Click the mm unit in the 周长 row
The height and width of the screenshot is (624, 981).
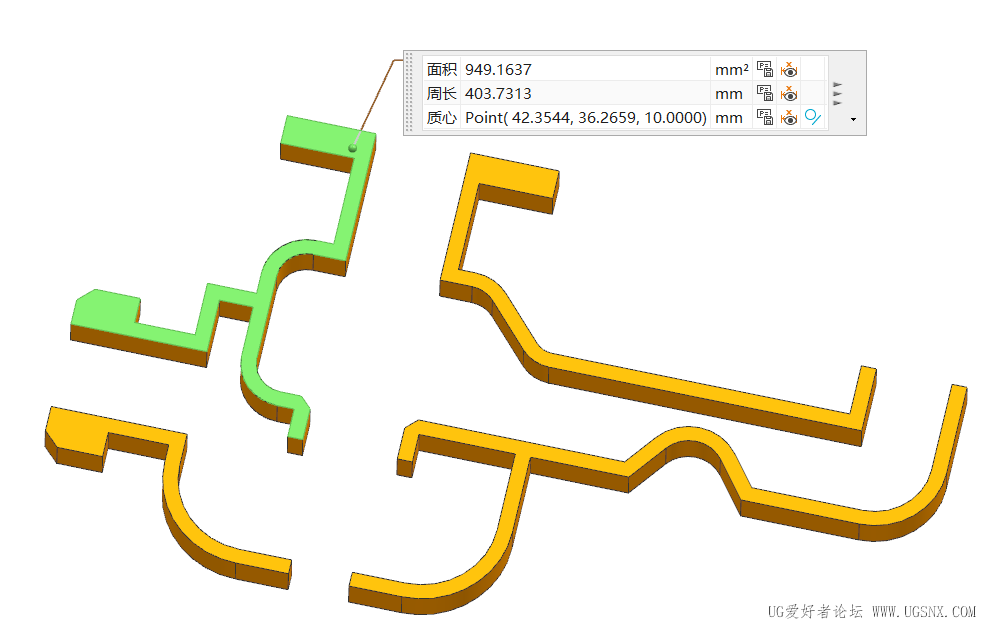click(x=729, y=94)
